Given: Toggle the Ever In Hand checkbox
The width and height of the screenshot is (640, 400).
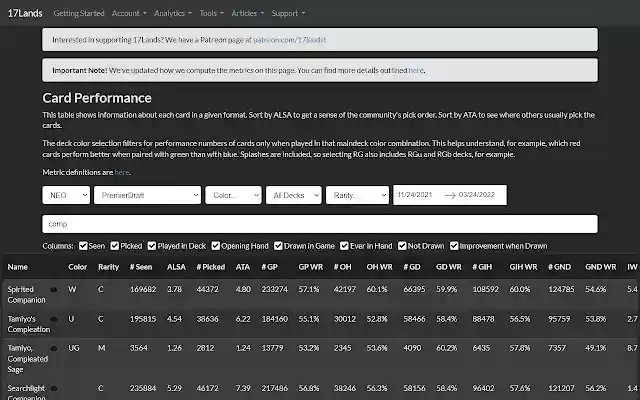Looking at the screenshot, I should 344,246.
